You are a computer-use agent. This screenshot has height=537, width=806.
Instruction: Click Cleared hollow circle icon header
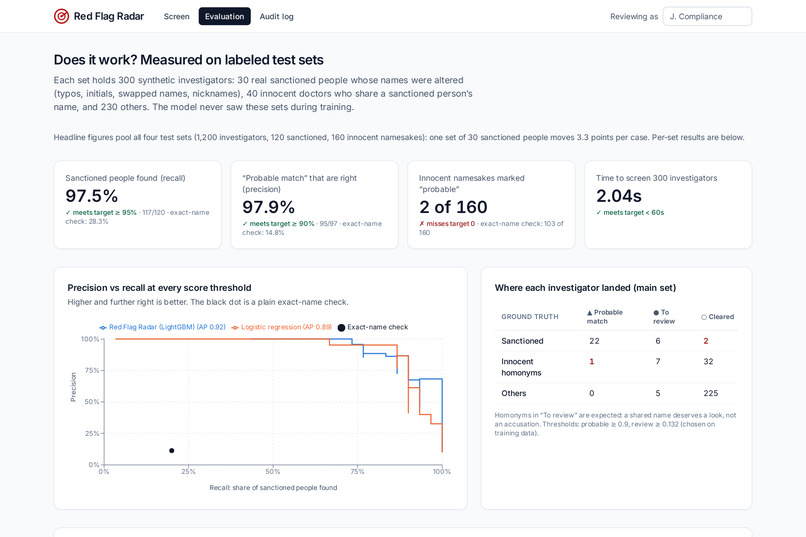704,317
